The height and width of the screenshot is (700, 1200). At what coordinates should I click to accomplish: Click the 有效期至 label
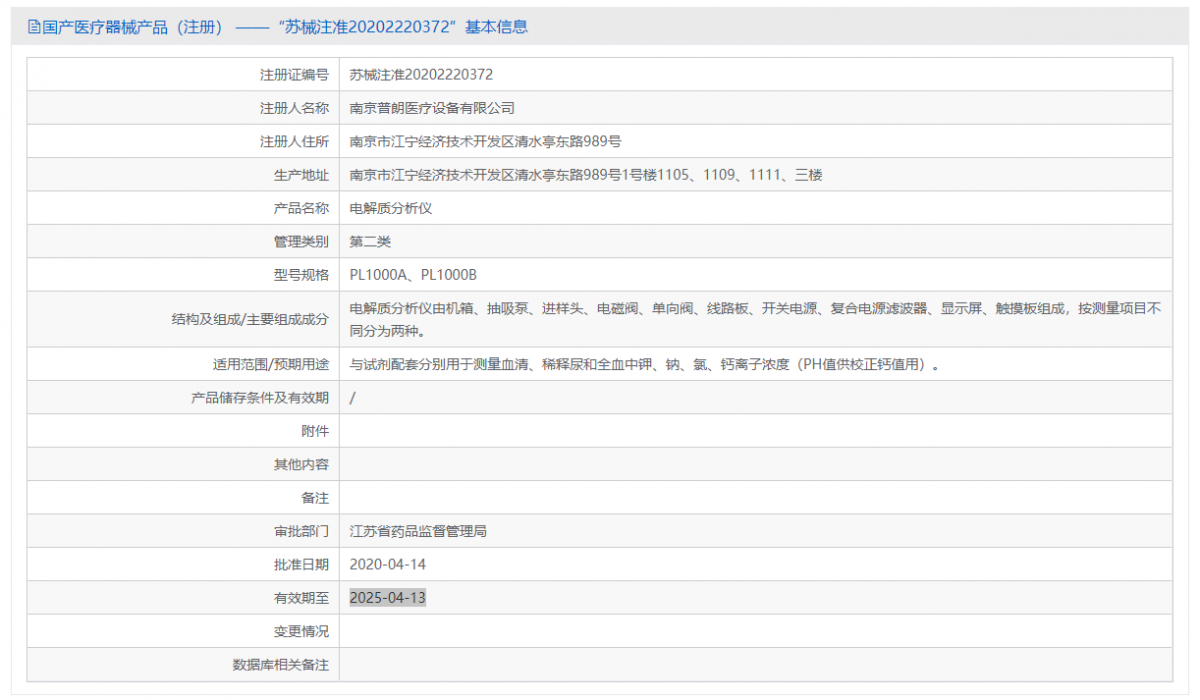(x=301, y=598)
